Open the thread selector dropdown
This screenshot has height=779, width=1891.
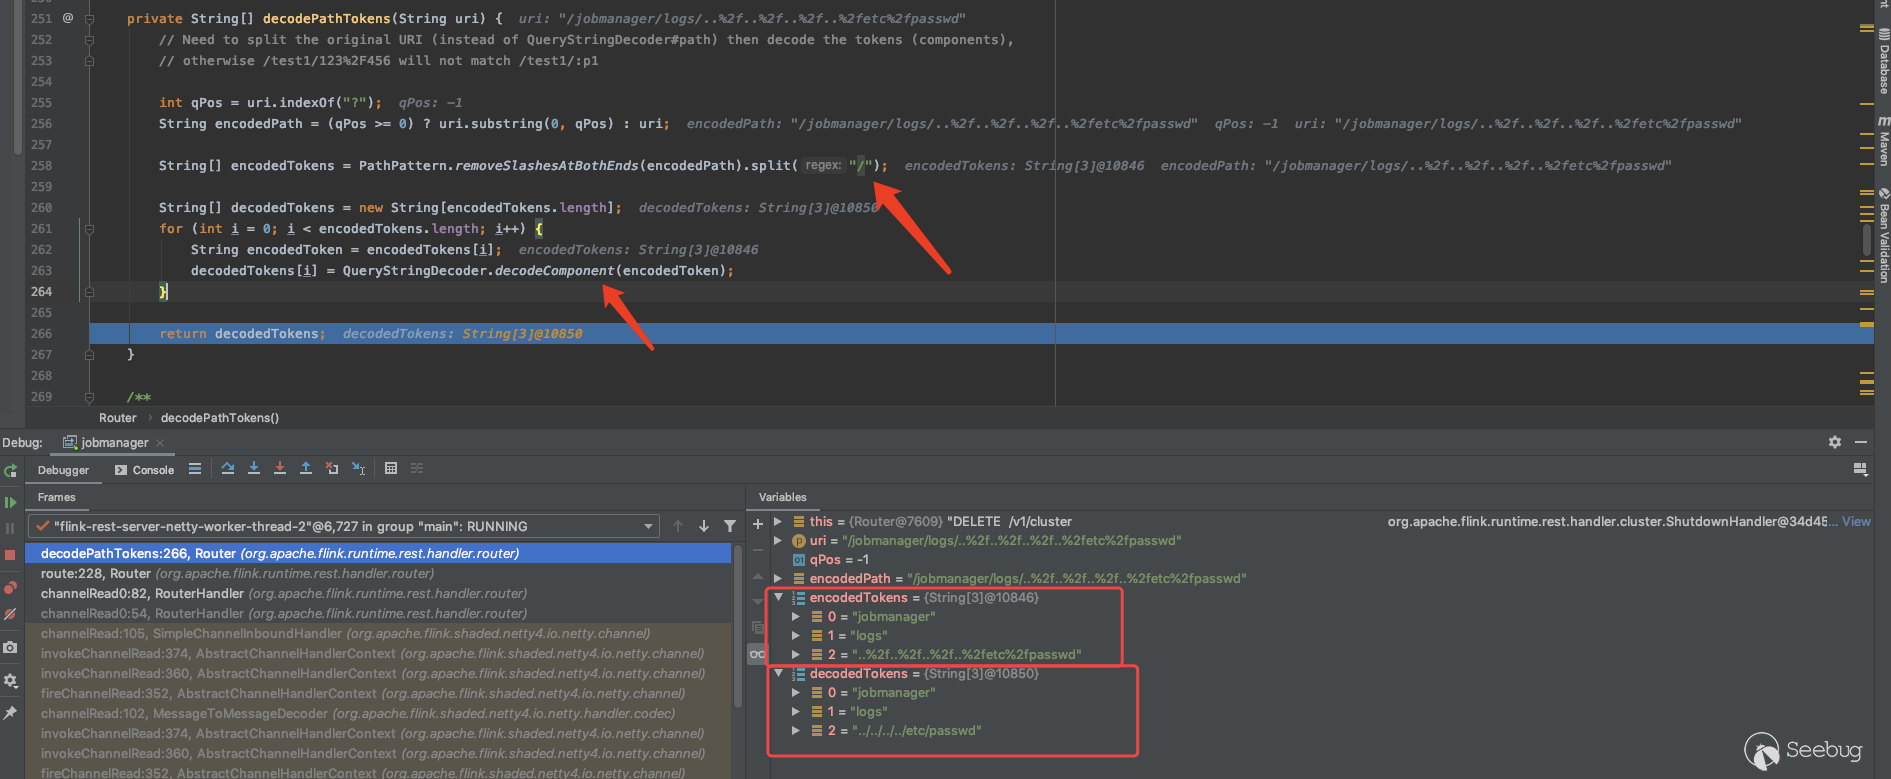[648, 526]
